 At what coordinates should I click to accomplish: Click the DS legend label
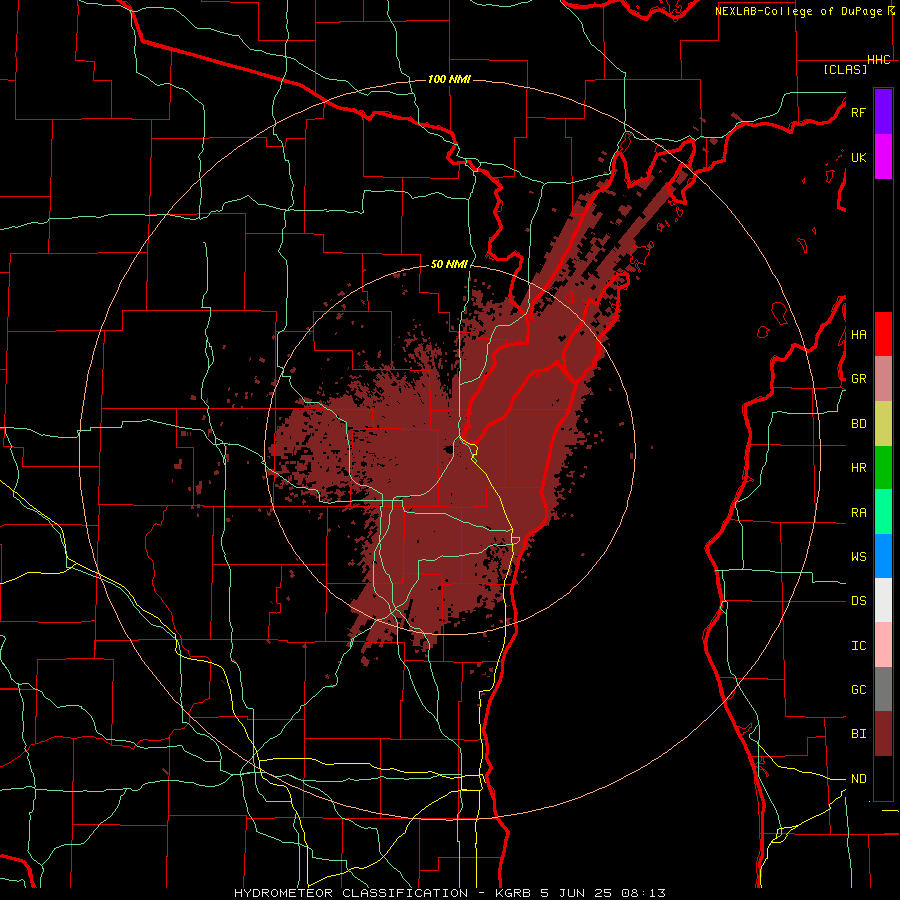pos(858,601)
